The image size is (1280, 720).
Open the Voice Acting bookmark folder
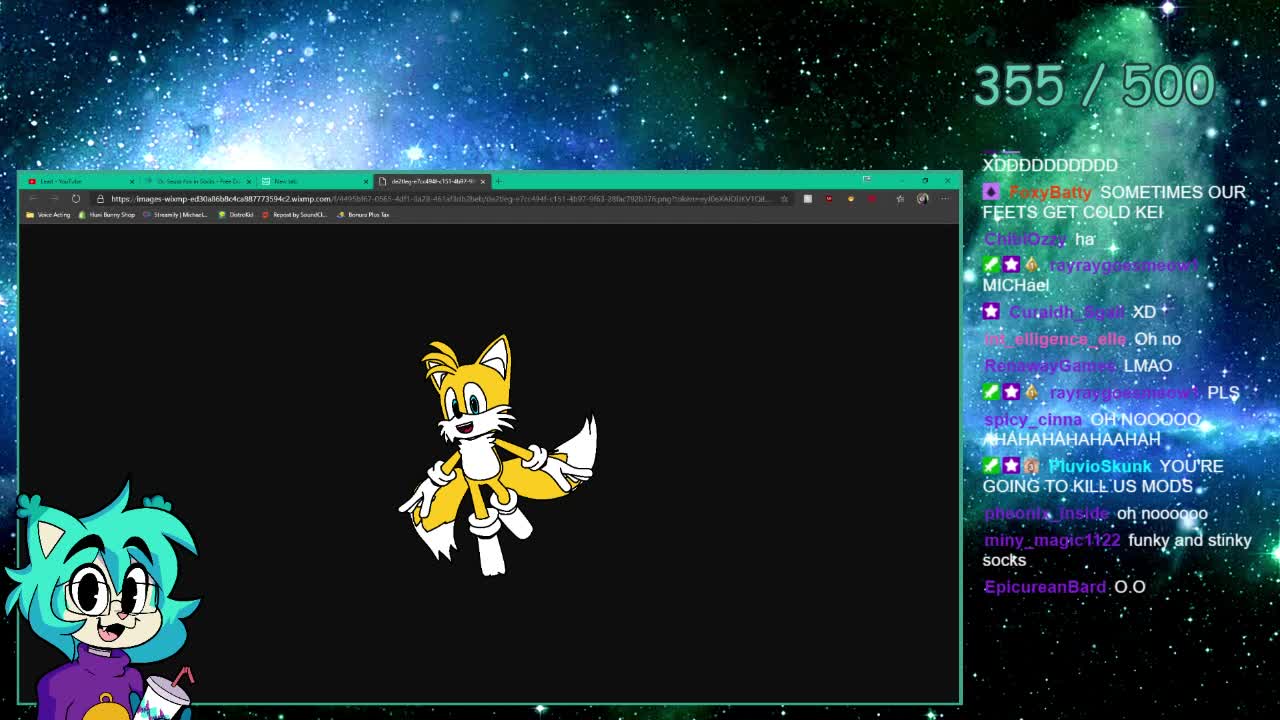pyautogui.click(x=49, y=214)
